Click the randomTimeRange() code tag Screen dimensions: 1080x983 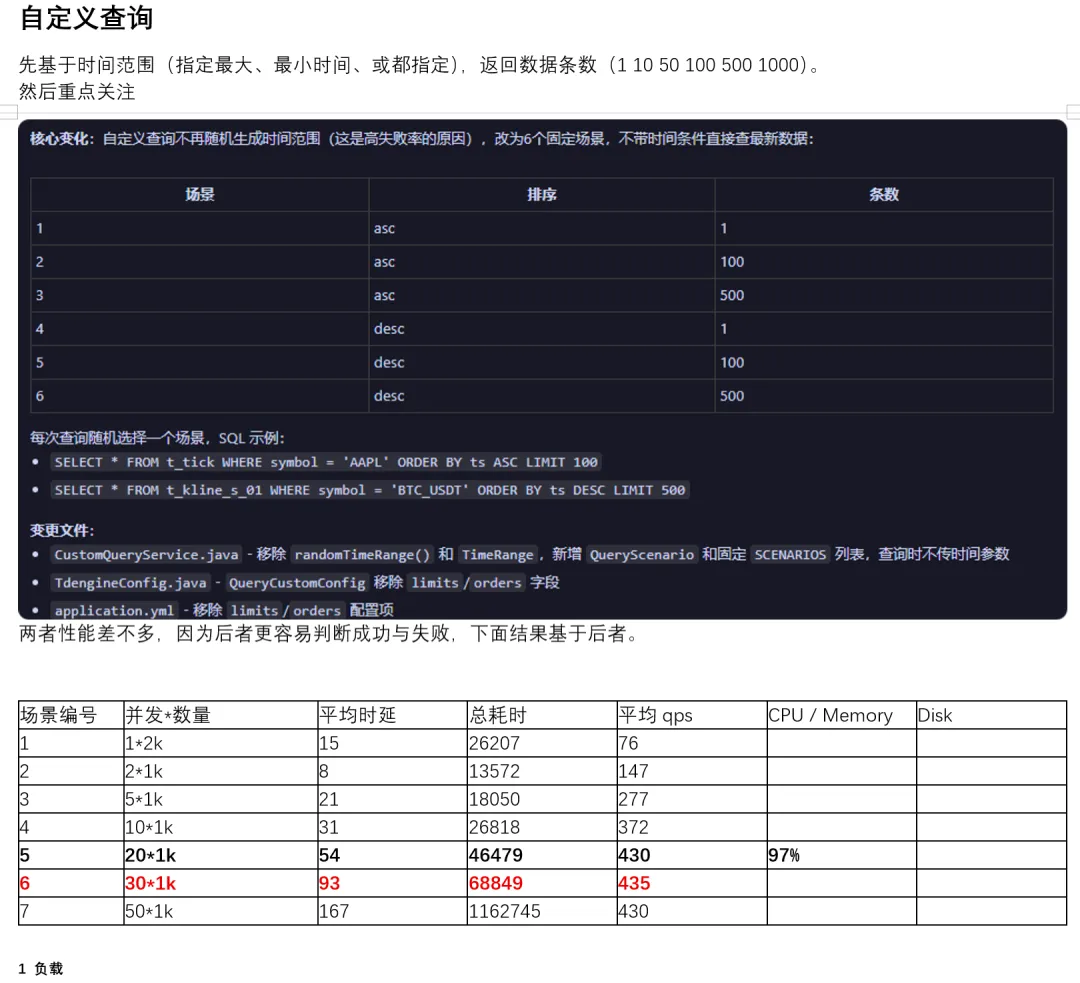click(x=362, y=555)
